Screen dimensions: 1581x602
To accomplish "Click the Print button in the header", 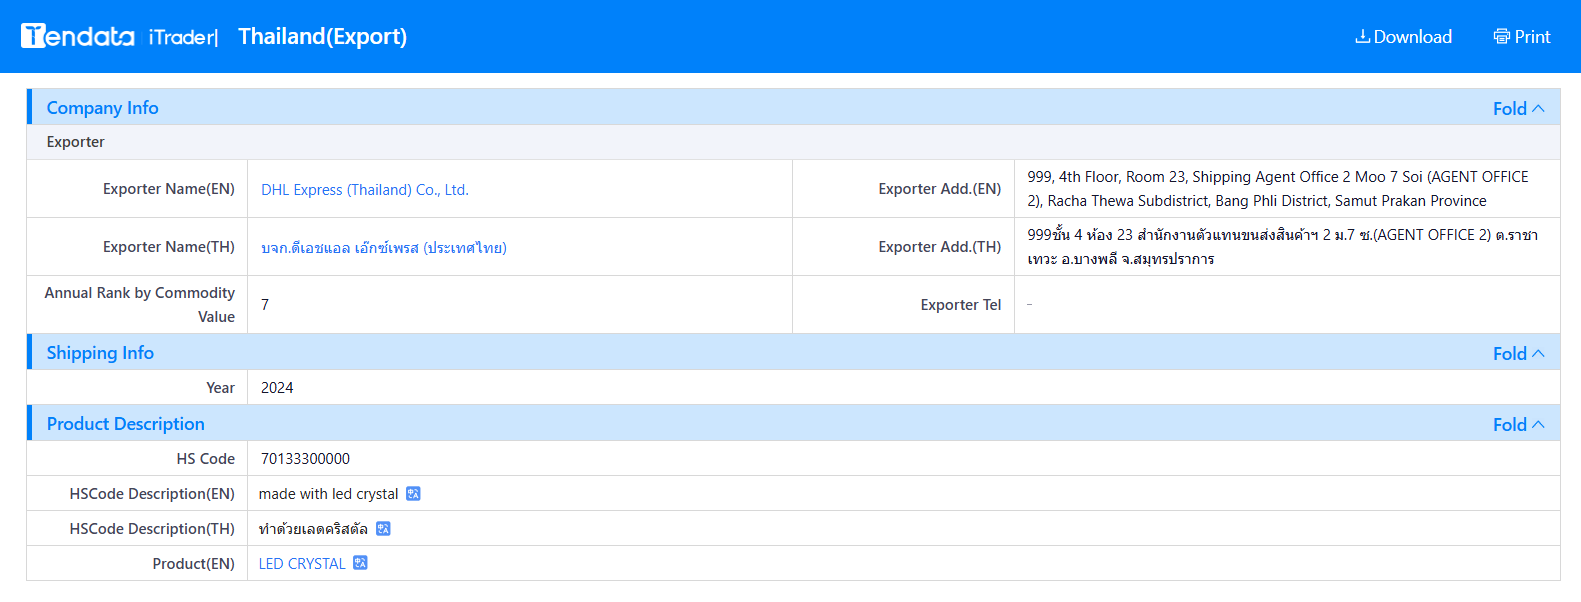I will (x=1521, y=36).
